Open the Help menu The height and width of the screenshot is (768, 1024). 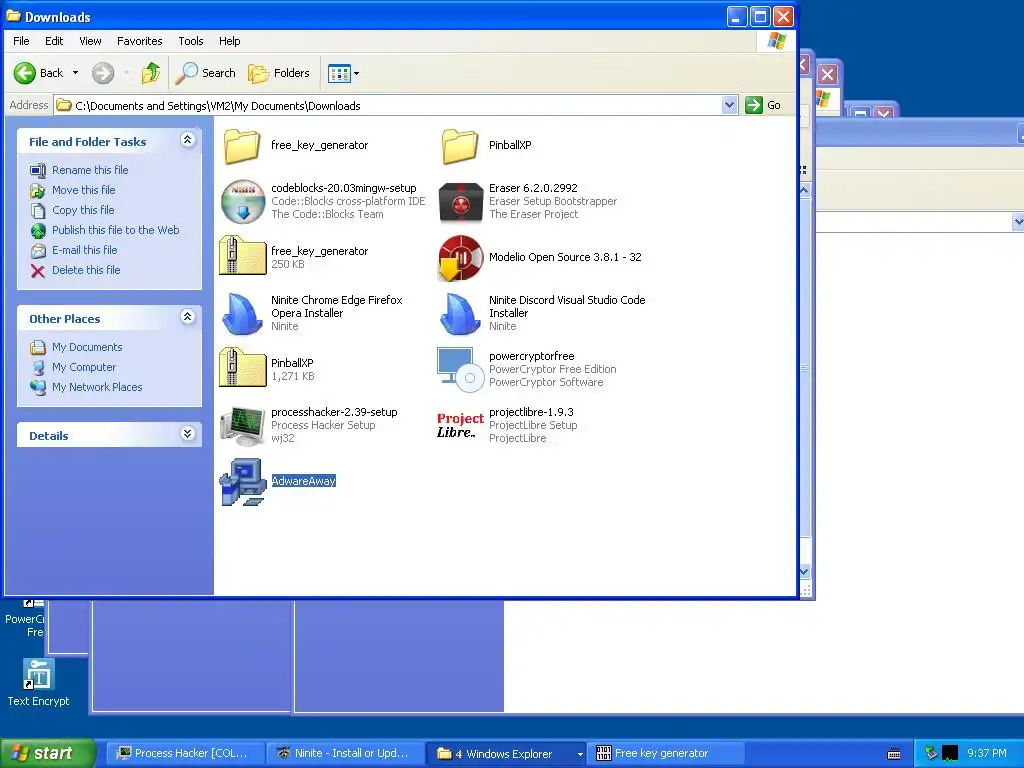click(x=229, y=41)
